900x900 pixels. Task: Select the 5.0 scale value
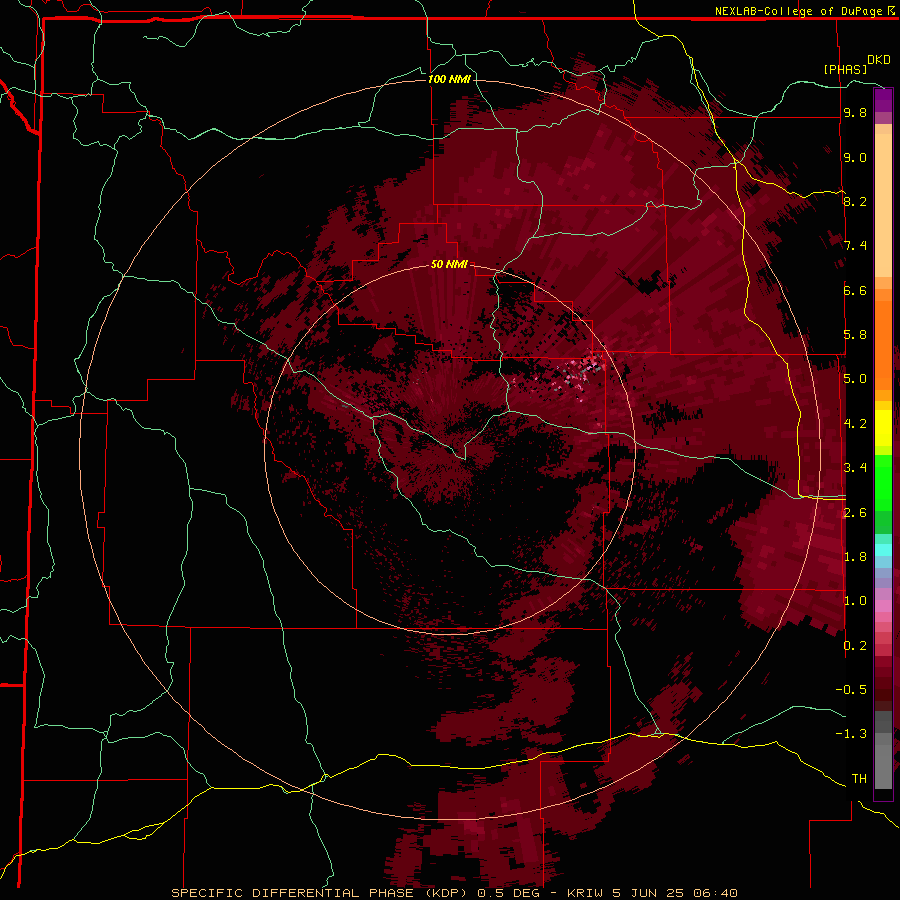coord(855,379)
